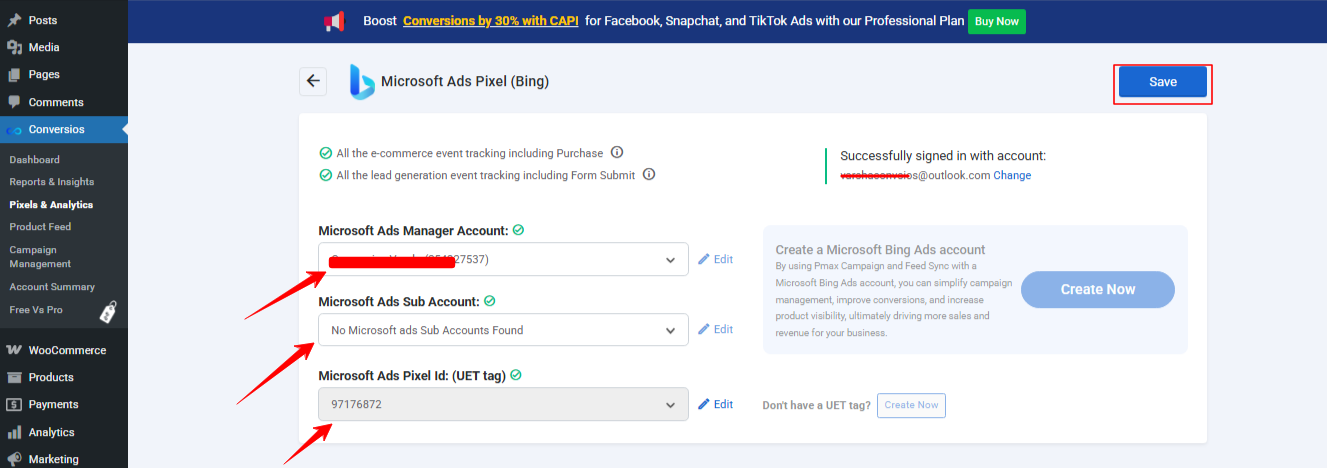This screenshot has height=468, width=1327.
Task: Open Conversios Dashboard submenu
Action: (35, 160)
